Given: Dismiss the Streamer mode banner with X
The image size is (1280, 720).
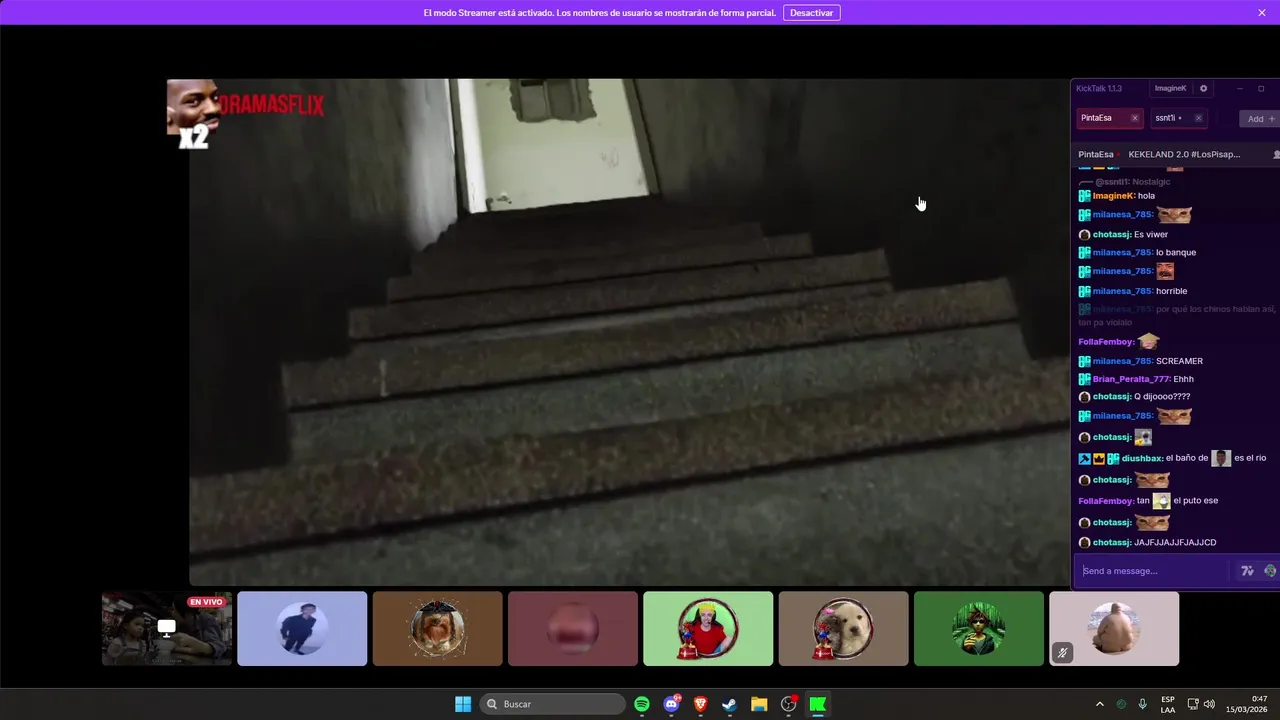Looking at the screenshot, I should coord(1262,13).
